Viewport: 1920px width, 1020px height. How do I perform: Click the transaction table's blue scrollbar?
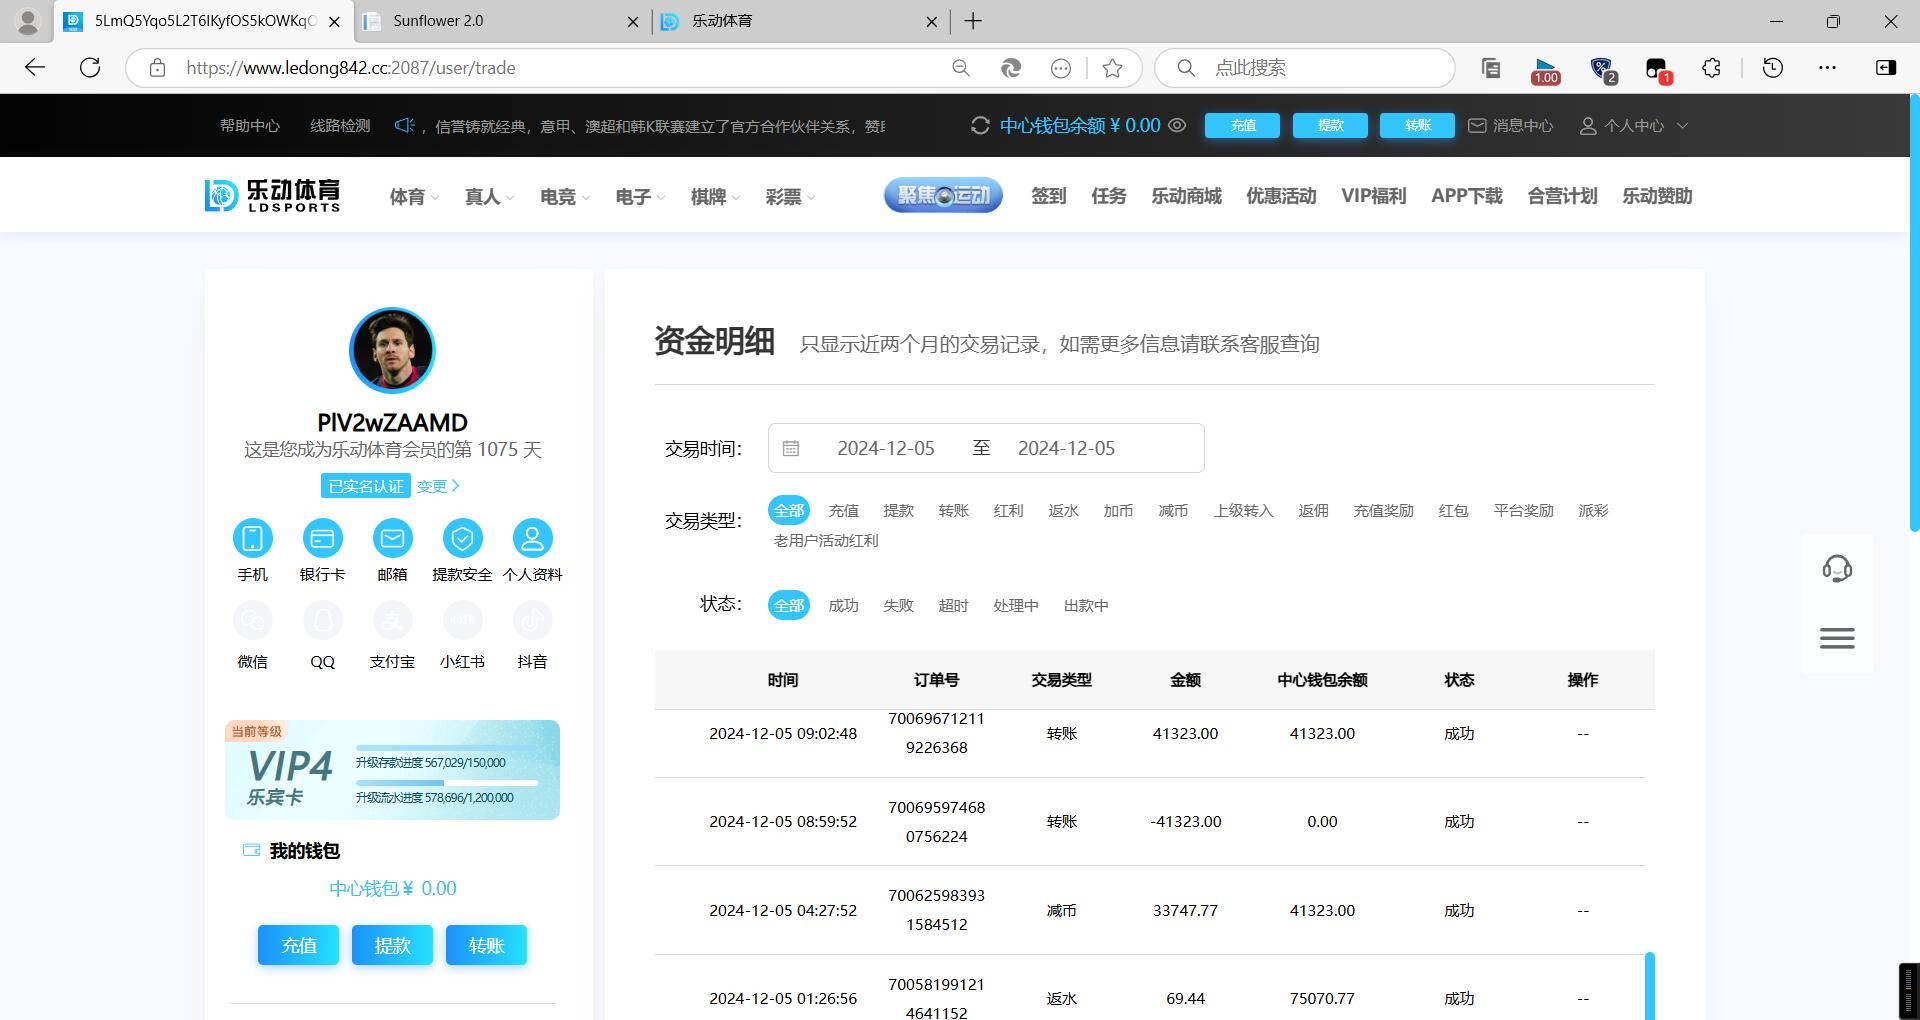(x=1649, y=985)
